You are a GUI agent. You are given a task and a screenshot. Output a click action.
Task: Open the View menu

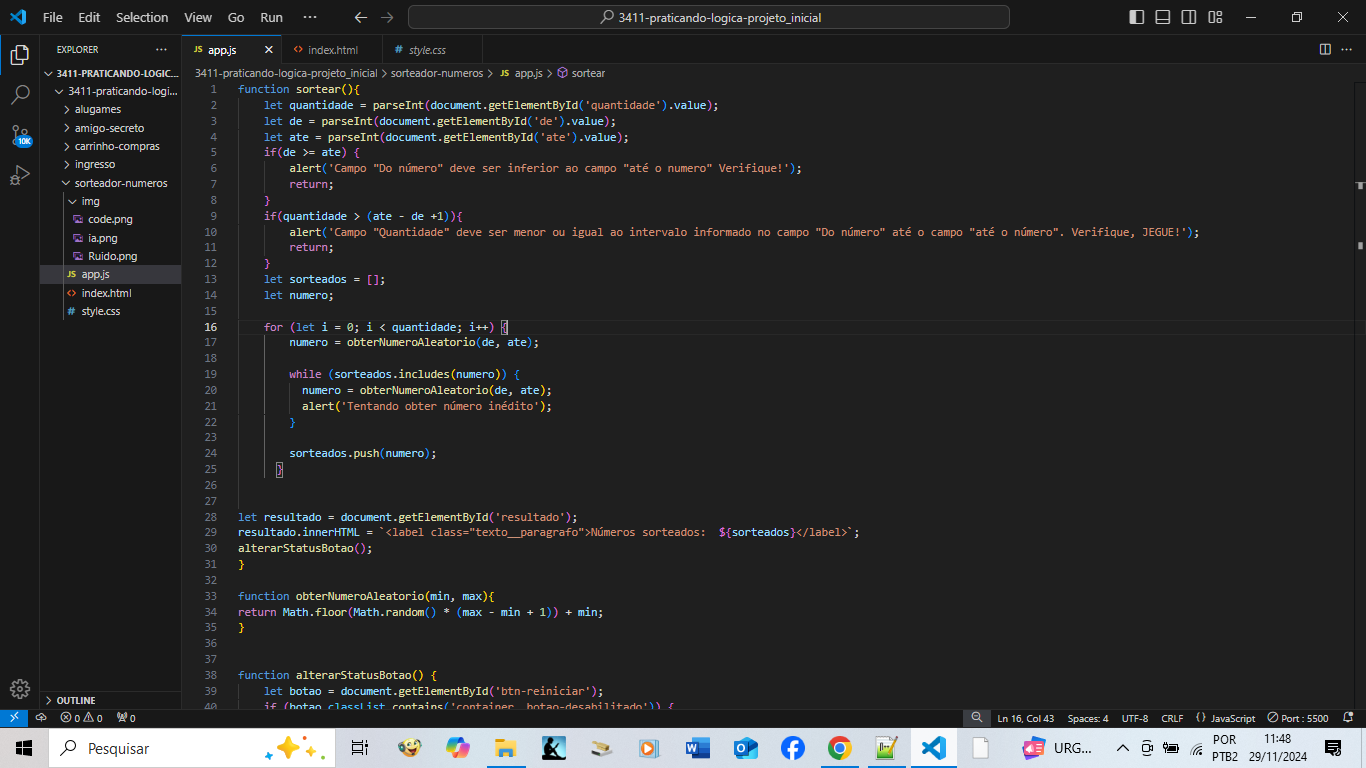click(198, 17)
